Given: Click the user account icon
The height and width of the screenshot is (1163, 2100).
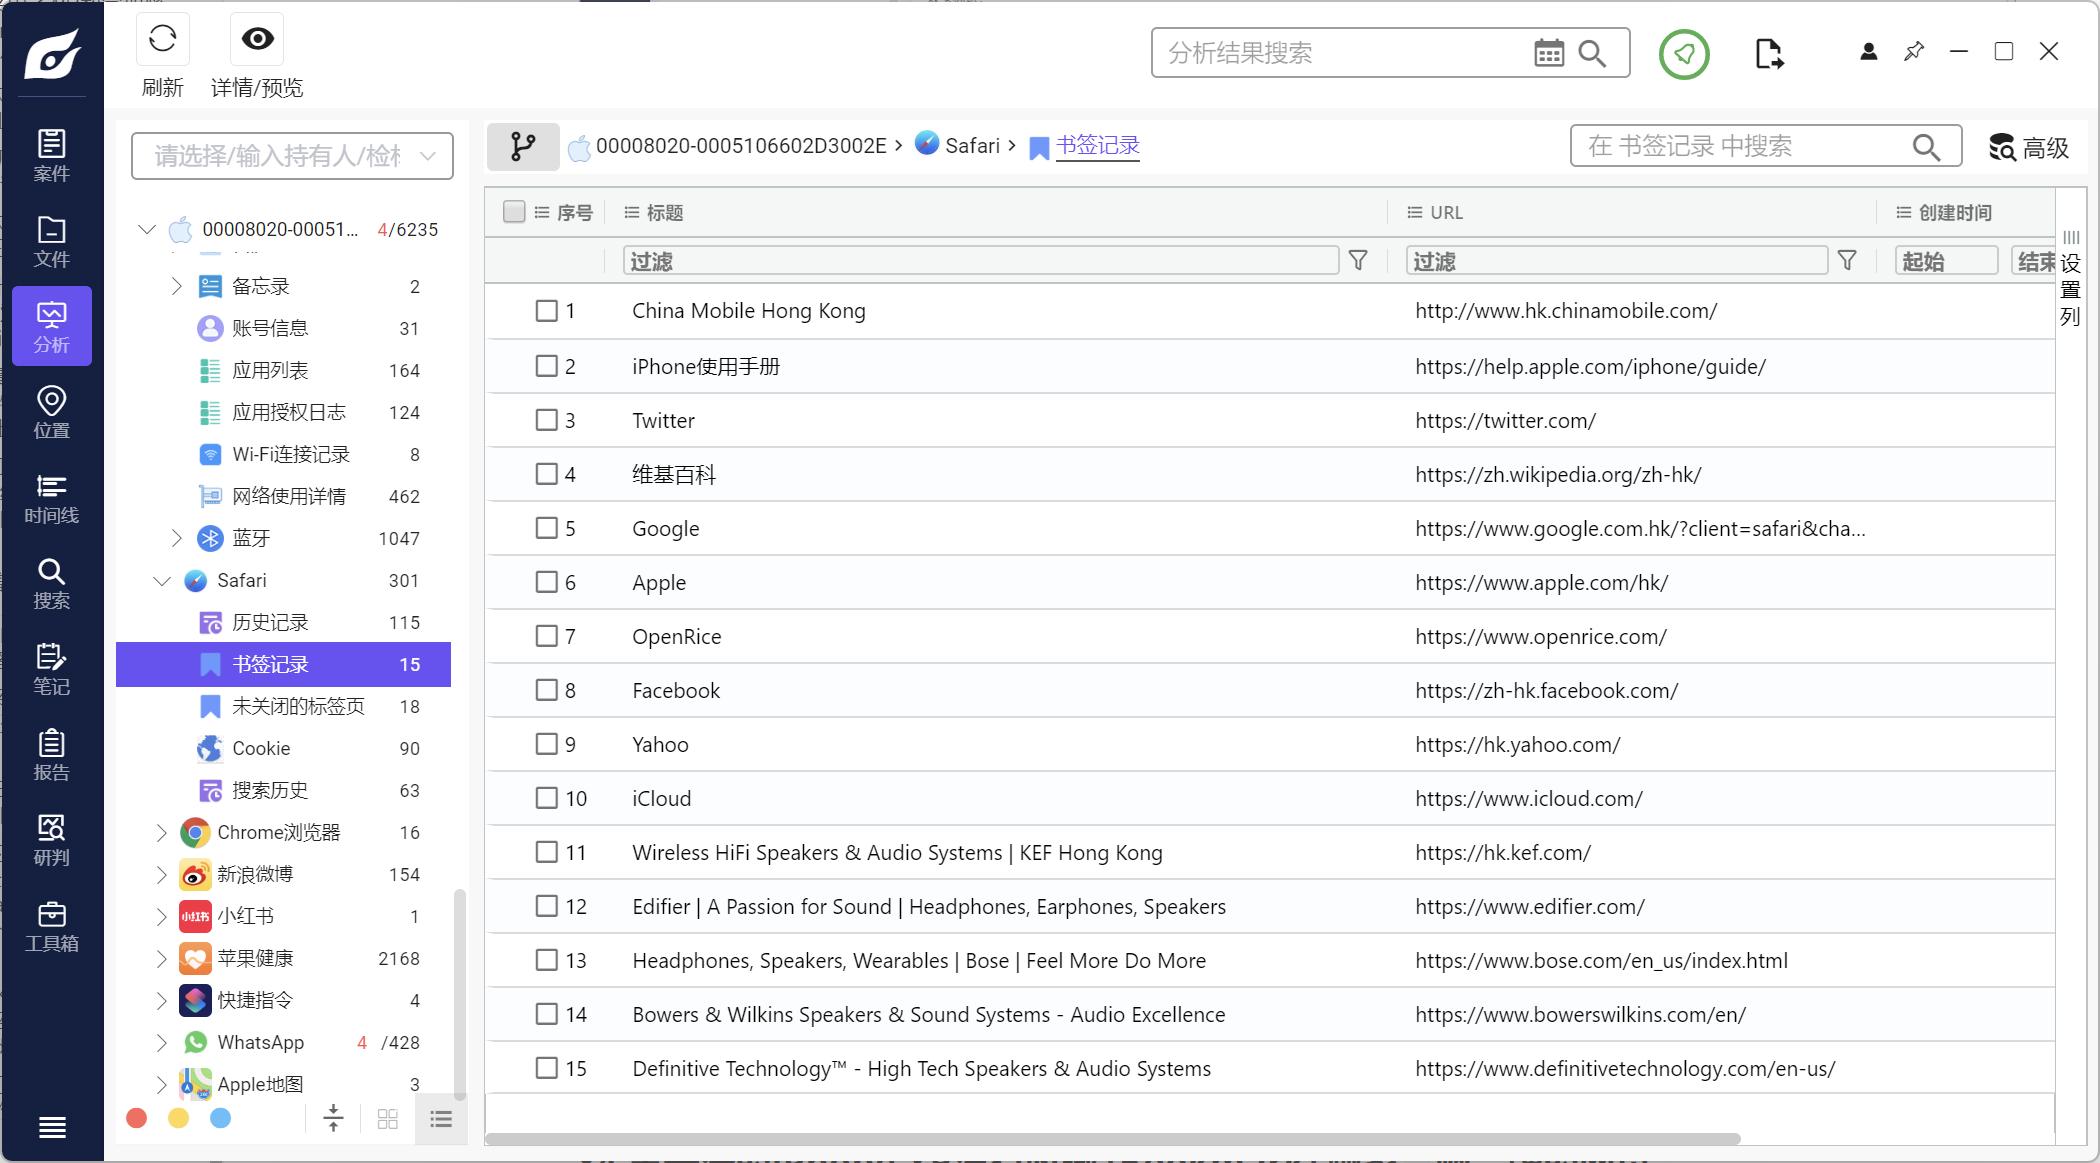Looking at the screenshot, I should [x=1868, y=51].
